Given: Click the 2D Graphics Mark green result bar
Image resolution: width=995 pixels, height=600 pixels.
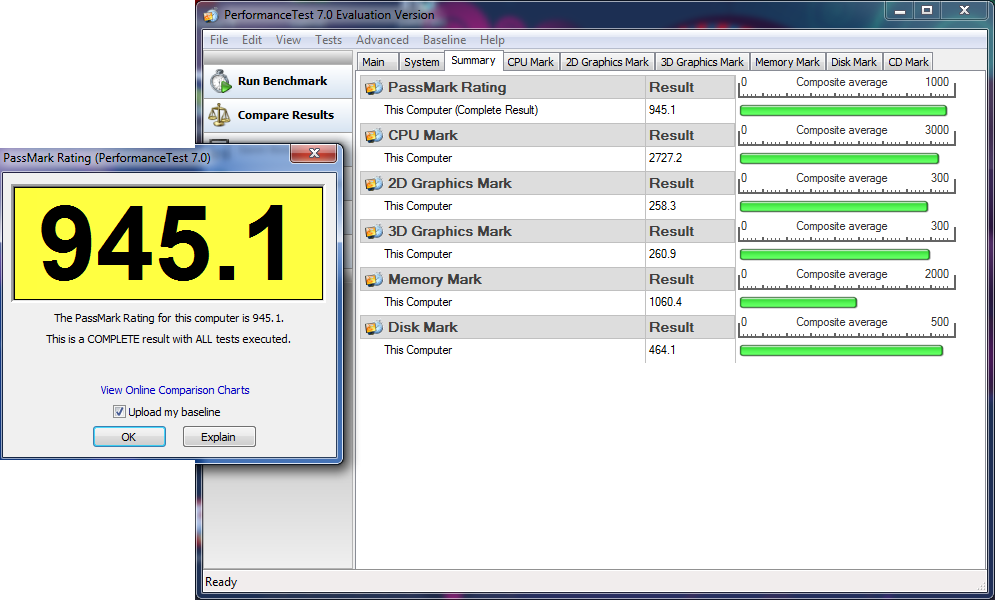Looking at the screenshot, I should tap(834, 206).
